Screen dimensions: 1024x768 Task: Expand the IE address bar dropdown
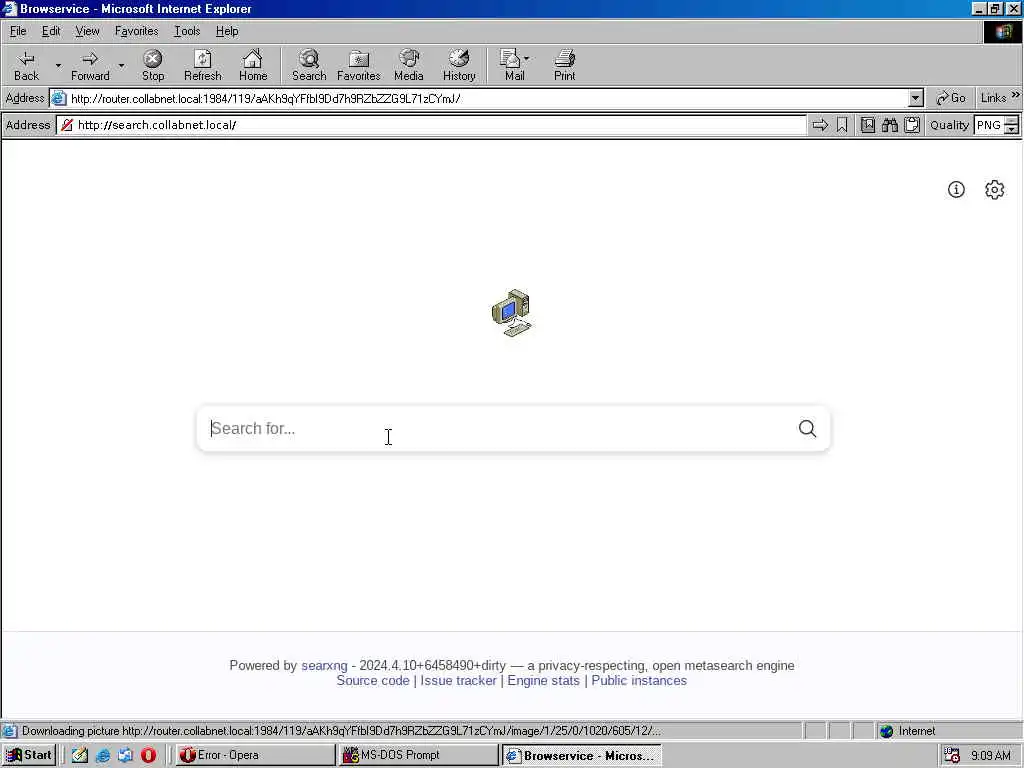click(x=916, y=99)
